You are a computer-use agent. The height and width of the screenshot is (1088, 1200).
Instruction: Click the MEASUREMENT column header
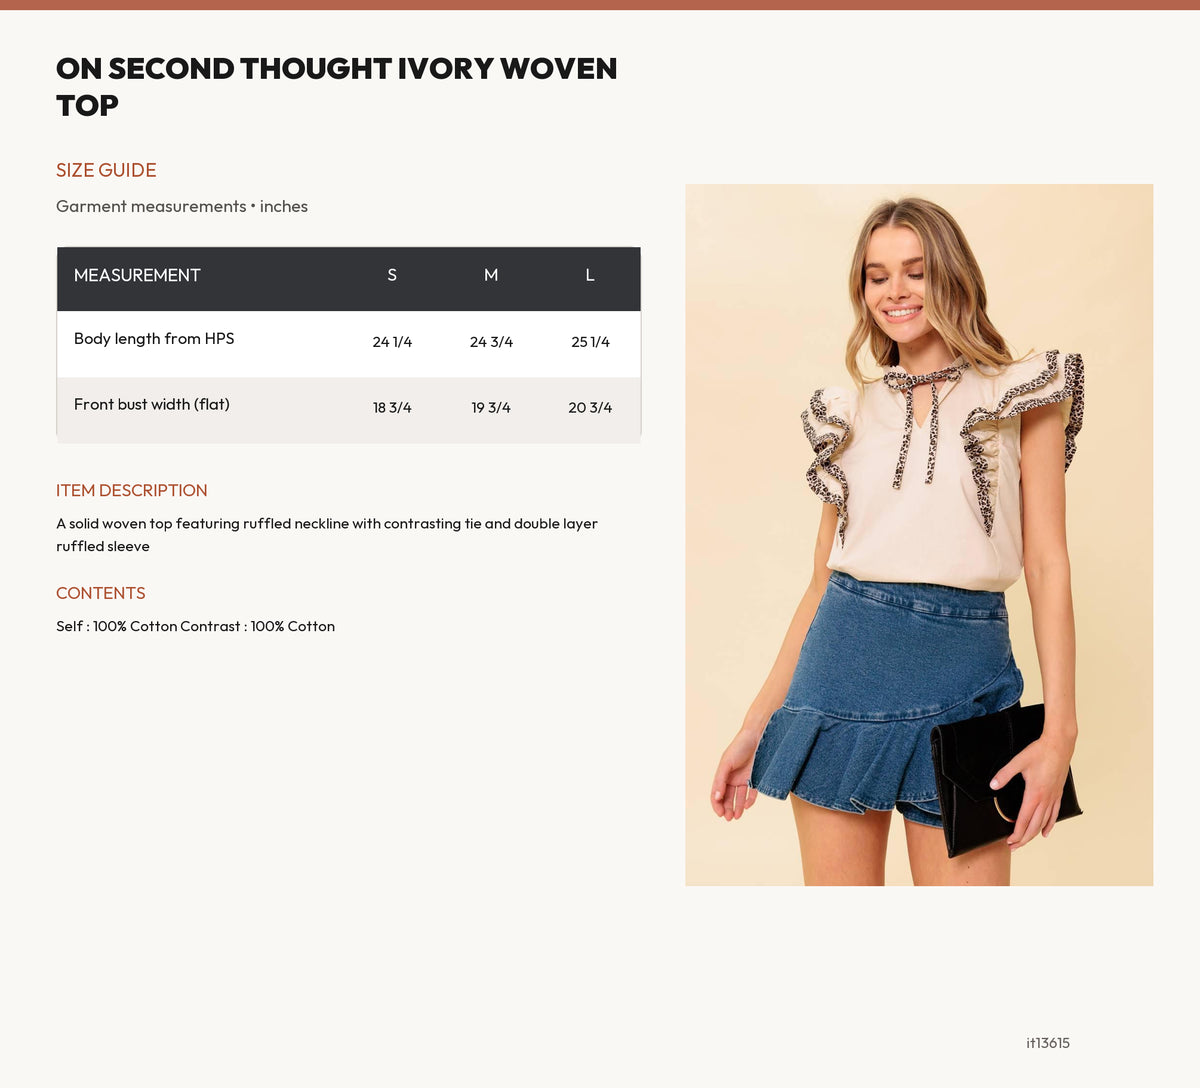point(137,275)
